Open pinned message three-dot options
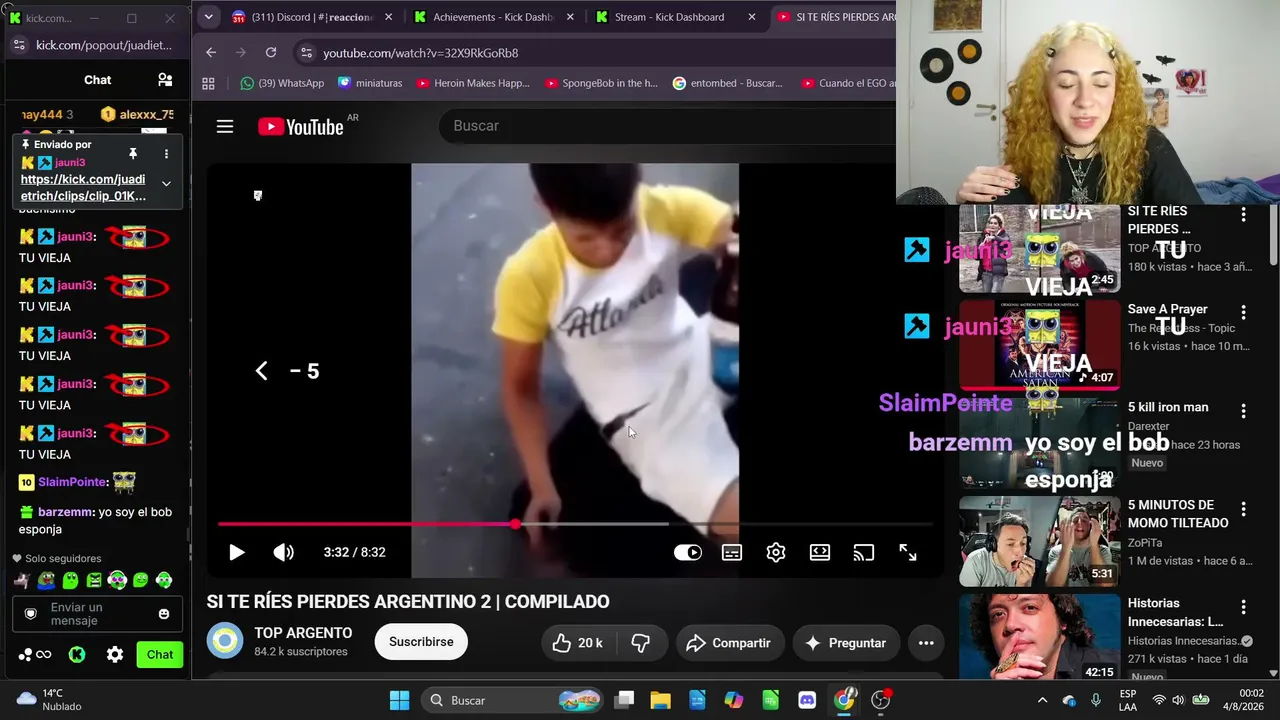 point(166,153)
